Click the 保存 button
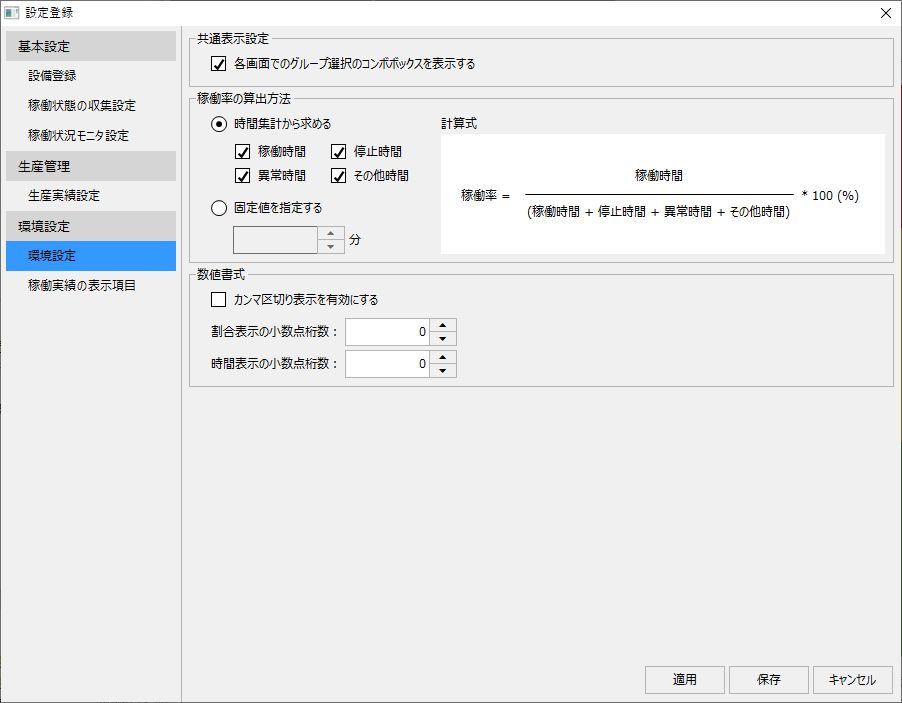 point(768,680)
